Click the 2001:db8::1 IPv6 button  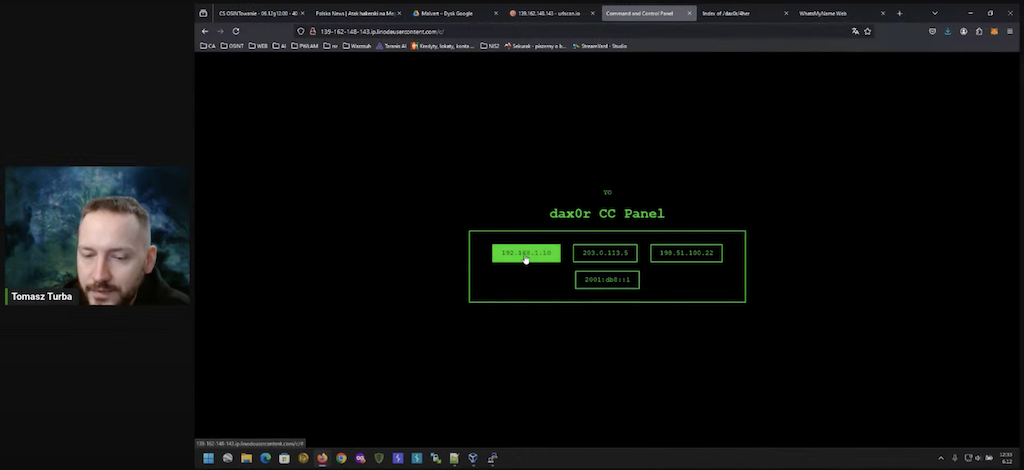click(x=607, y=280)
